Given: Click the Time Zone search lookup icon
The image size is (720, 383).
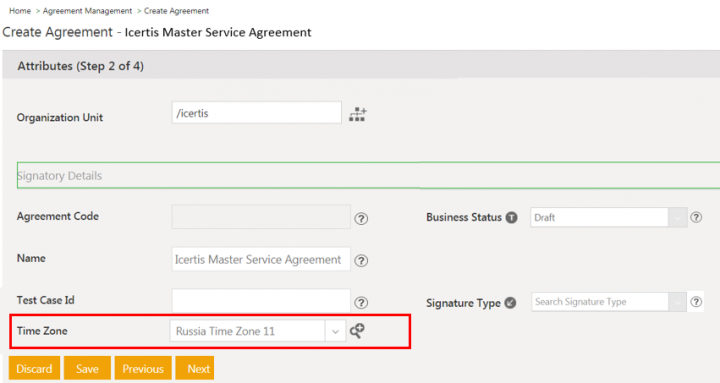Looking at the screenshot, I should coord(357,331).
